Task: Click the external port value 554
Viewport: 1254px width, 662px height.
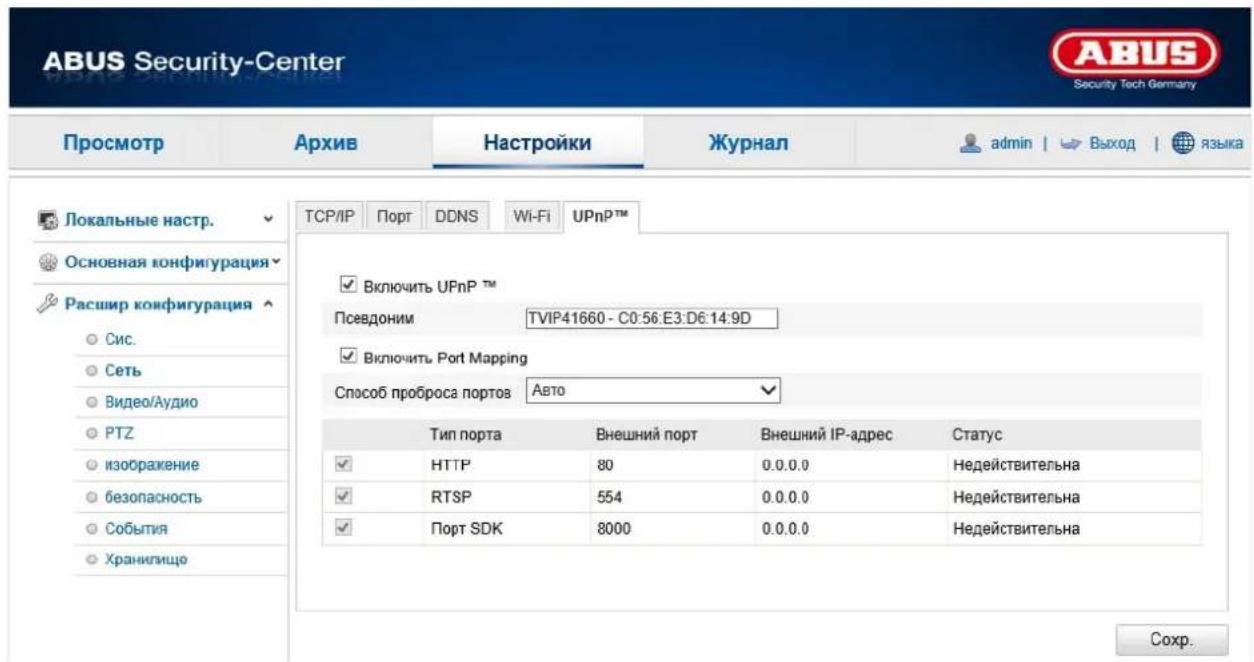Action: pyautogui.click(x=609, y=496)
